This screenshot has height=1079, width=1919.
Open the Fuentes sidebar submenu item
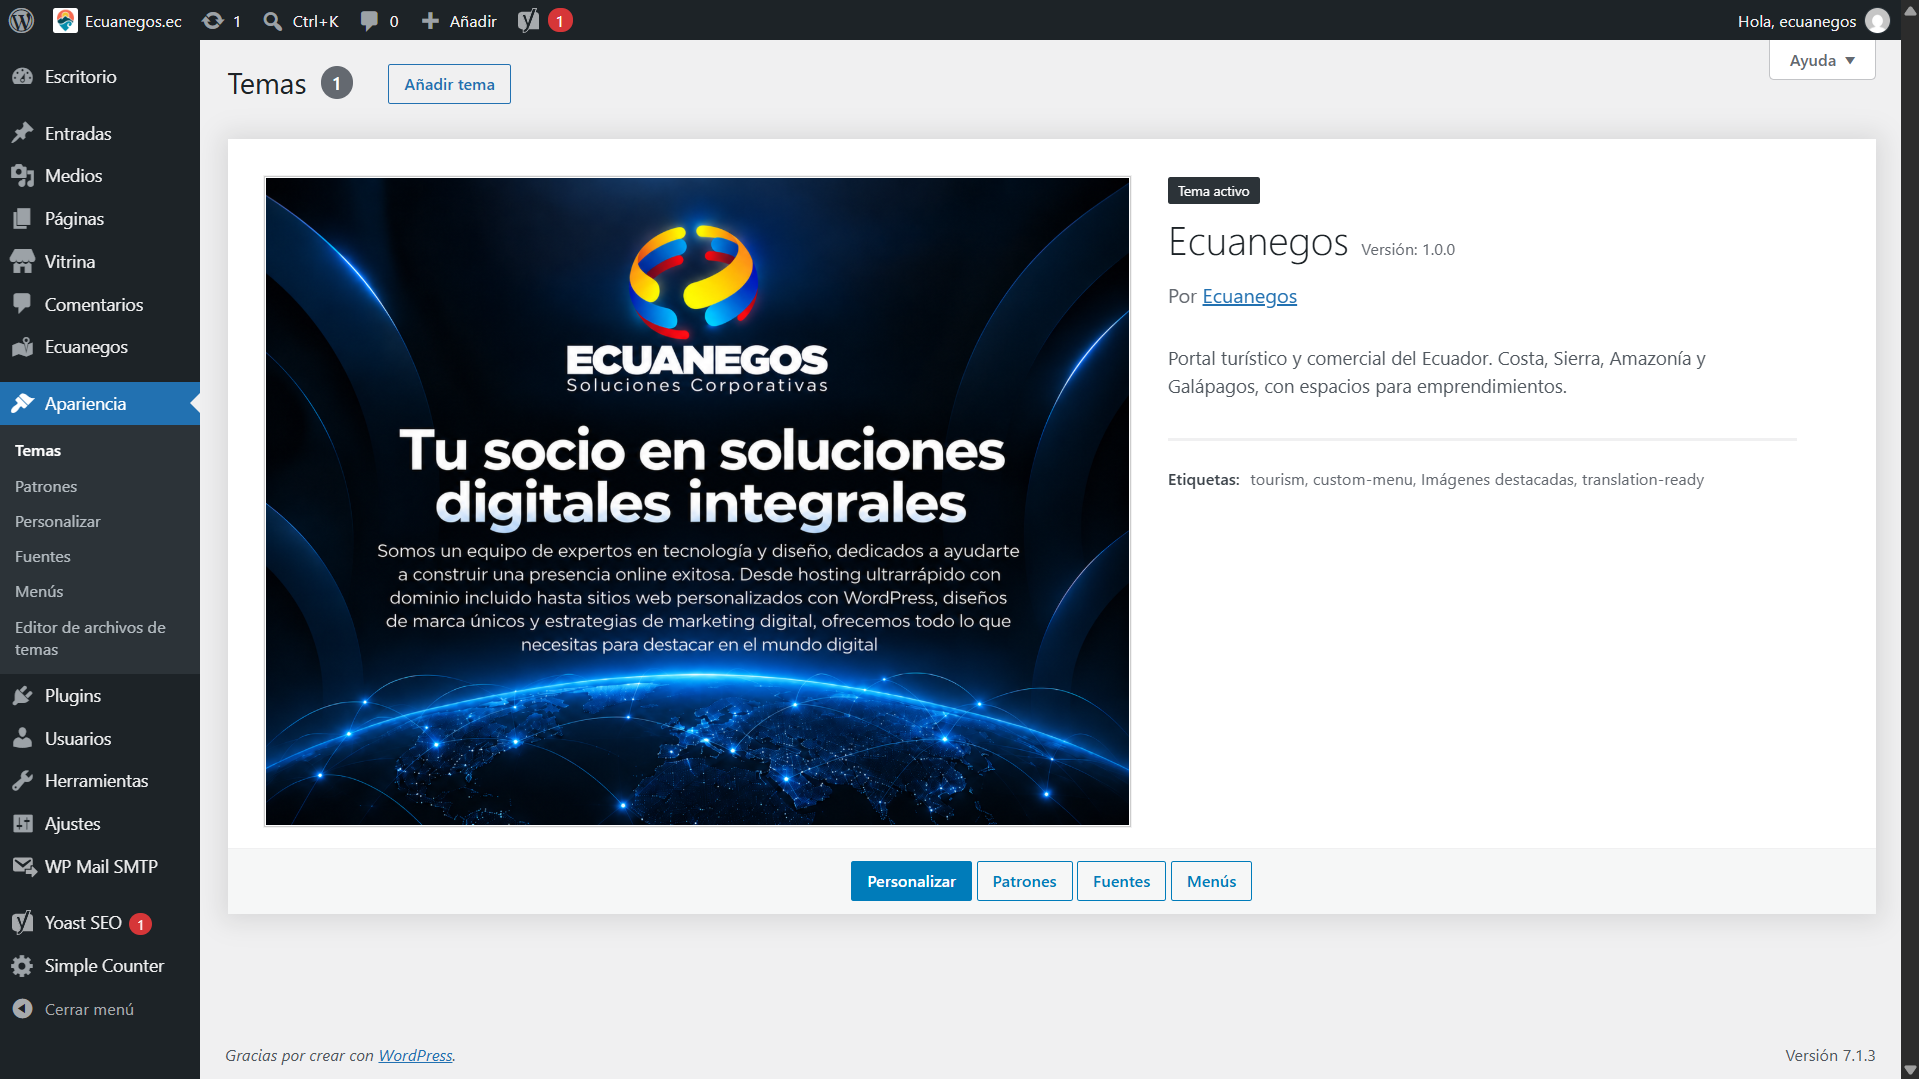click(x=43, y=556)
